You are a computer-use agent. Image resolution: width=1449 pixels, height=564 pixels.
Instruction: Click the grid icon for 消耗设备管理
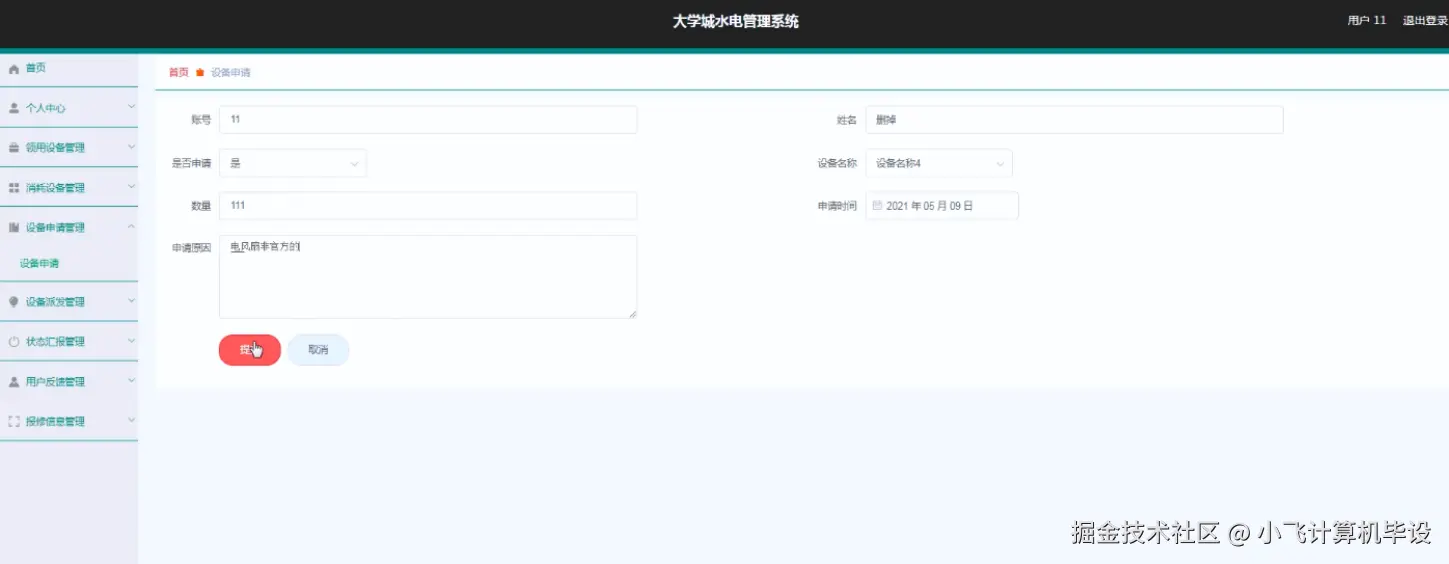(x=14, y=188)
